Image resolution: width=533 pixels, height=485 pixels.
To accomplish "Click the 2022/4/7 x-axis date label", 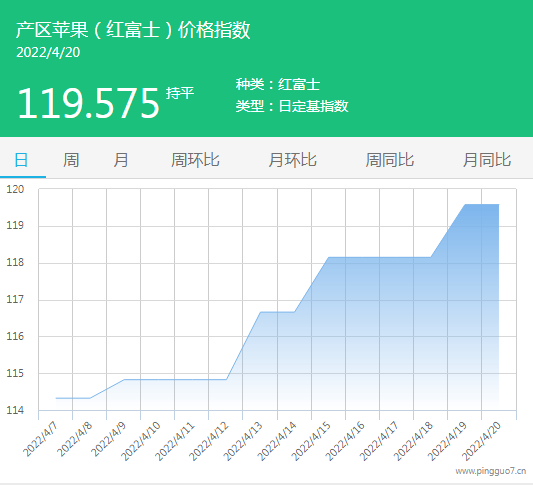I will (x=40, y=440).
